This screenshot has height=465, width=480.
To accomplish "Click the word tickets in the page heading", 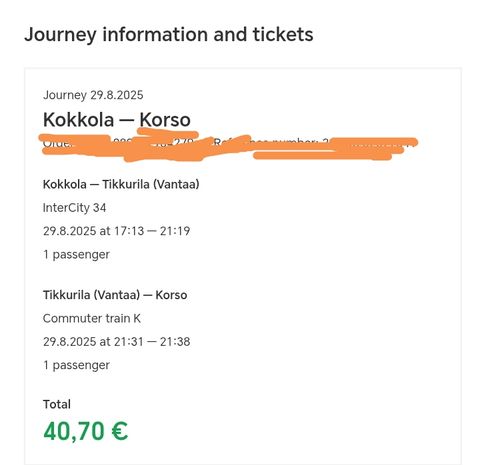I will [283, 34].
